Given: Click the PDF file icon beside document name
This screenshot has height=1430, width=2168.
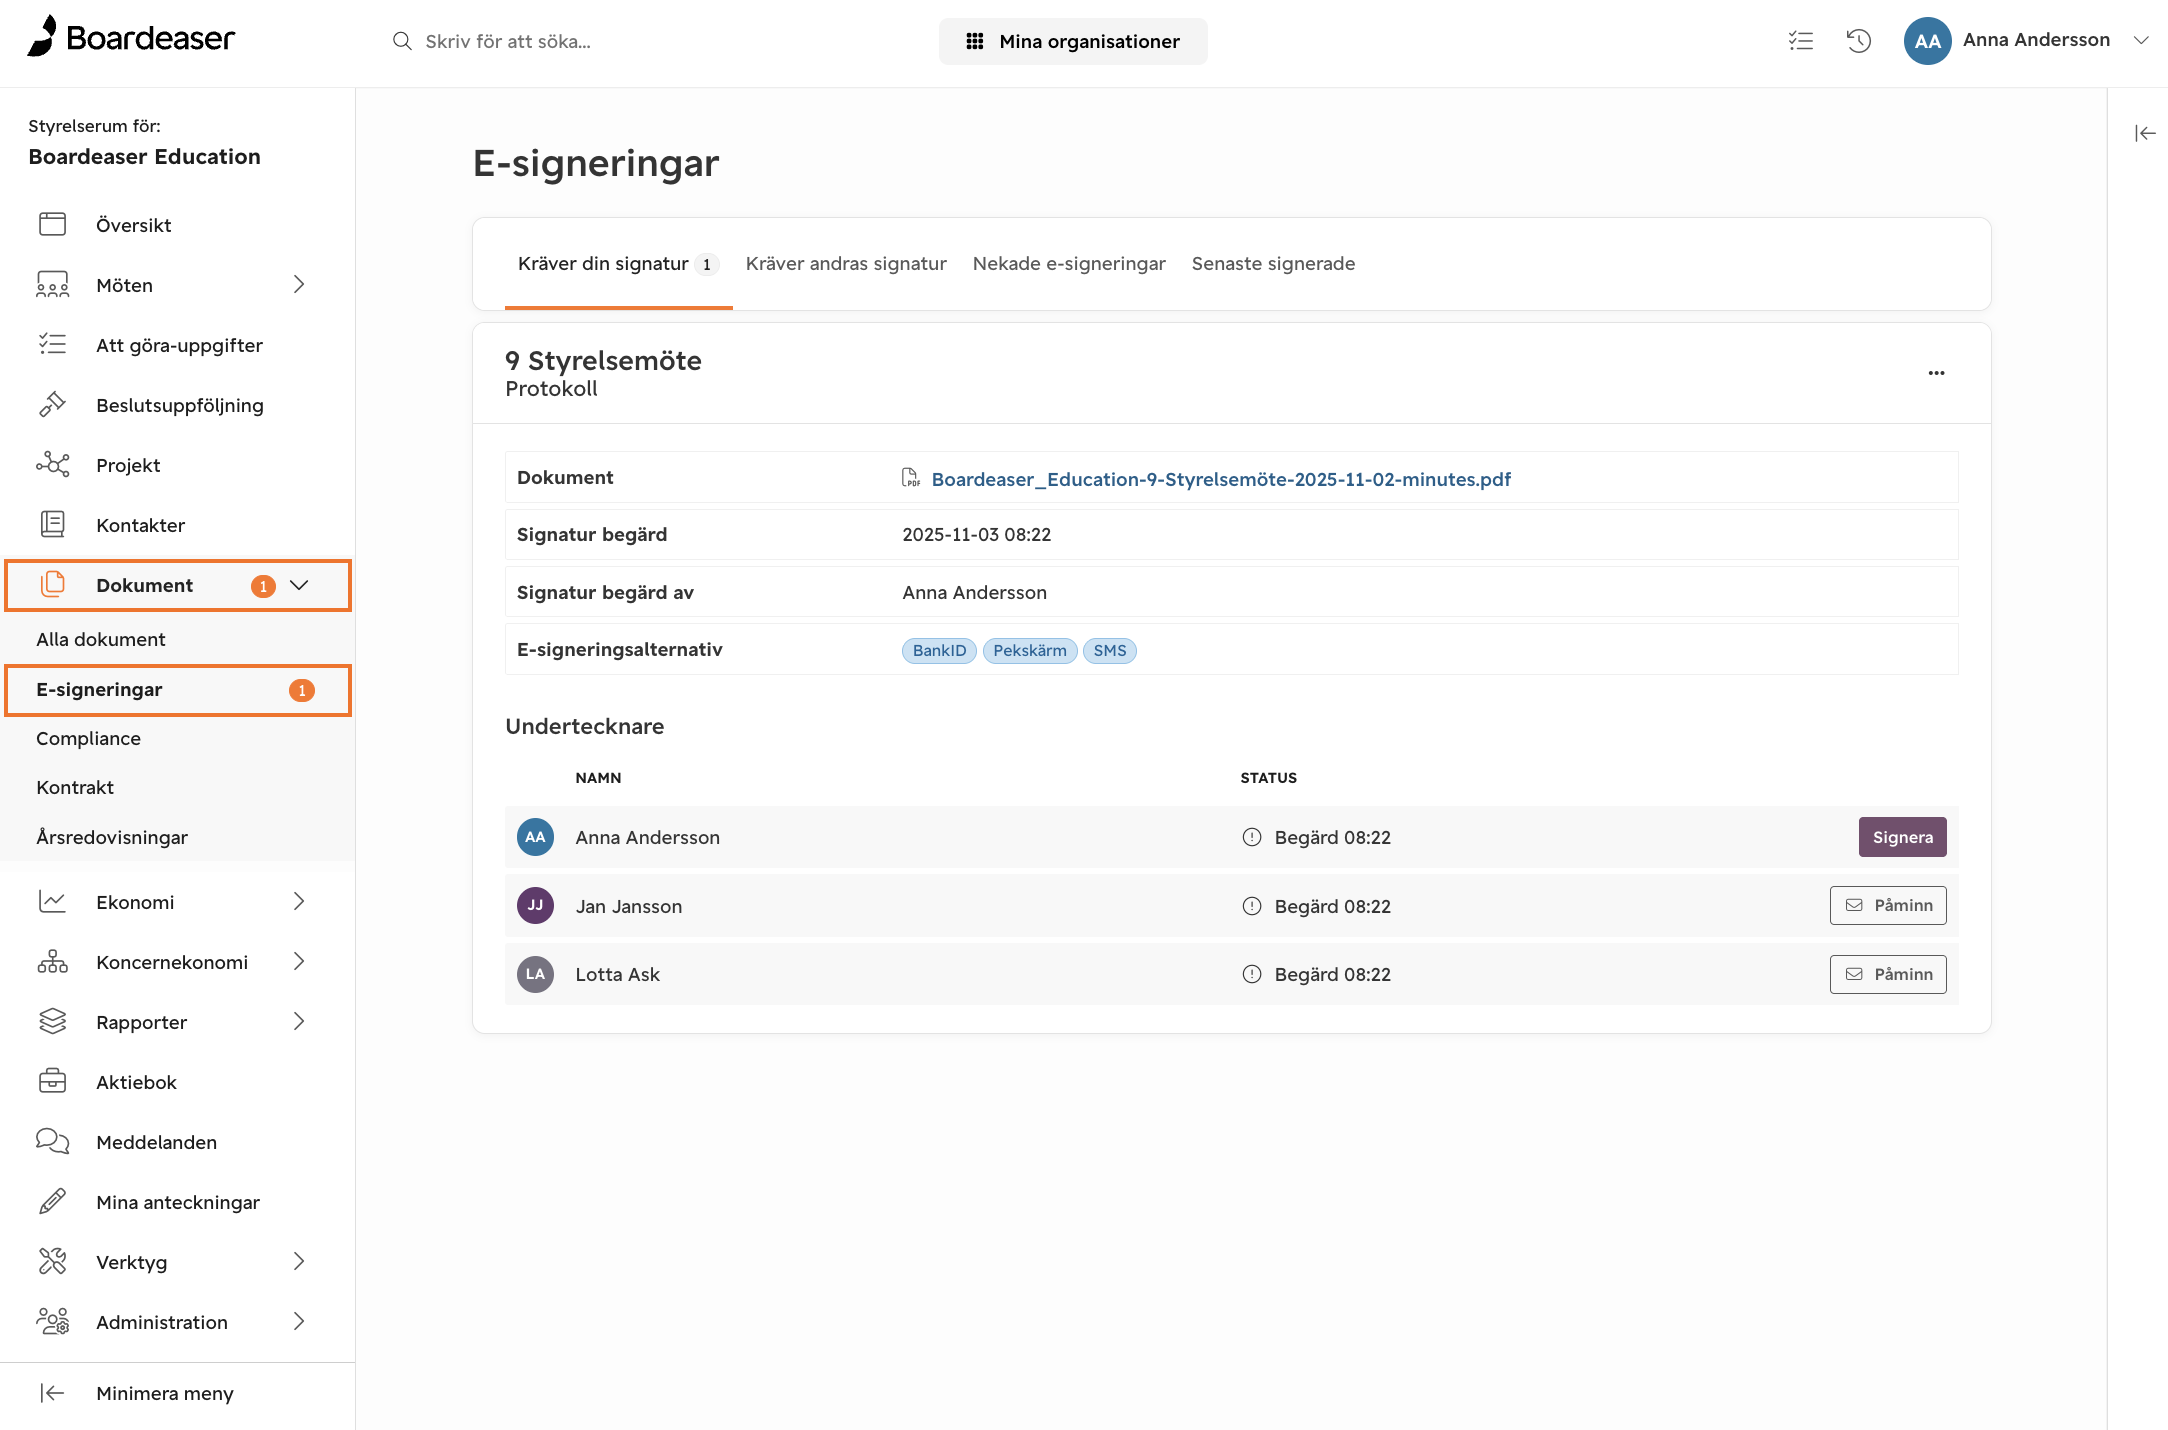Looking at the screenshot, I should pos(910,478).
